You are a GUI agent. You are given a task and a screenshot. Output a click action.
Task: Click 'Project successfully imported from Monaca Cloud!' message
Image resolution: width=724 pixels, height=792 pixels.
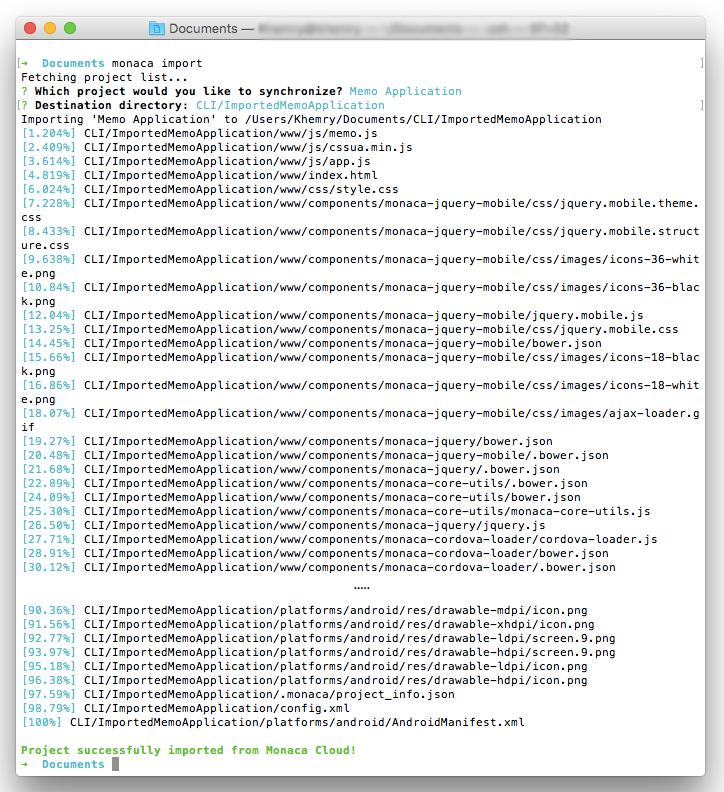tap(188, 750)
